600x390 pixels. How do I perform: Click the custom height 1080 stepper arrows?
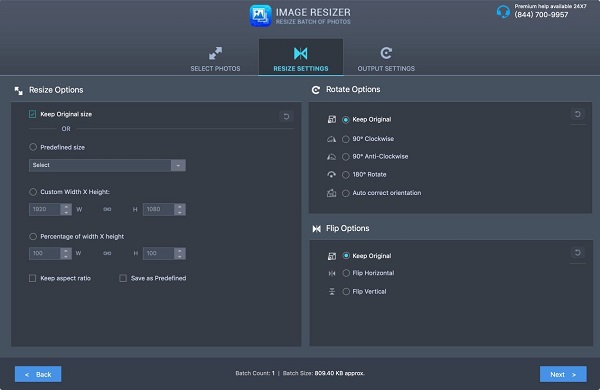[x=180, y=209]
